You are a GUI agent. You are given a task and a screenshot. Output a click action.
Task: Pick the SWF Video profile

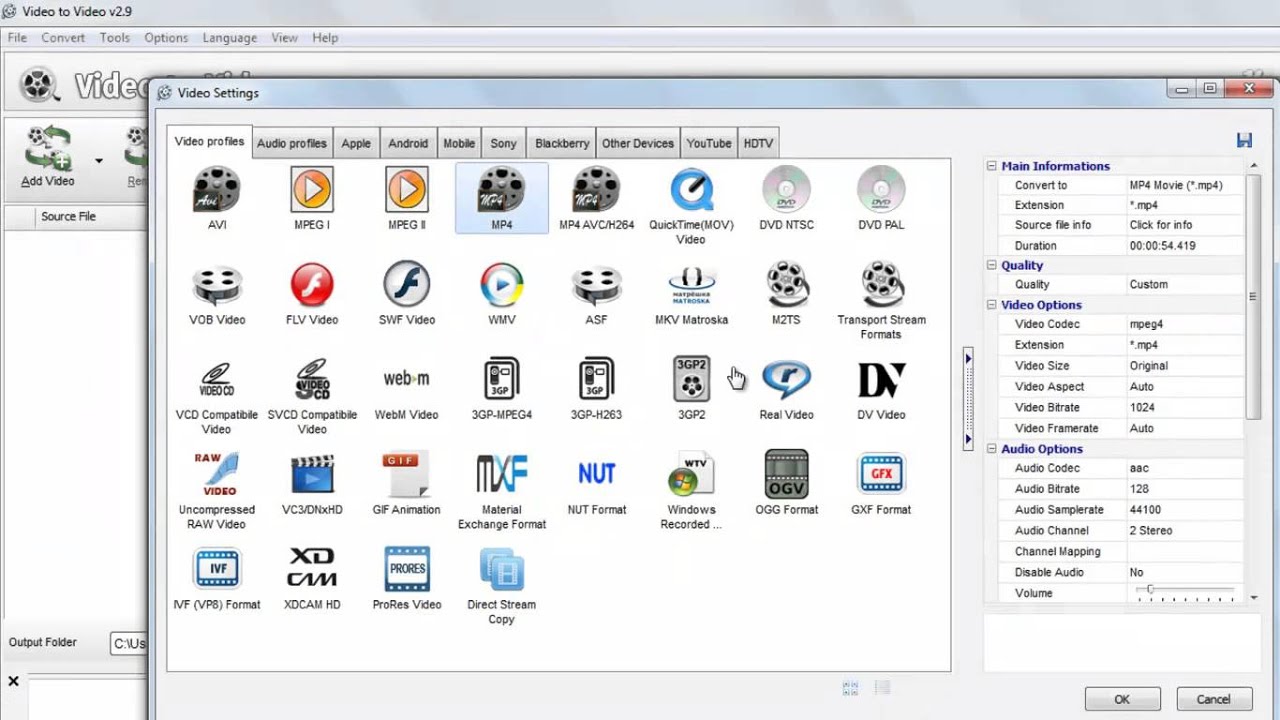[x=407, y=293]
